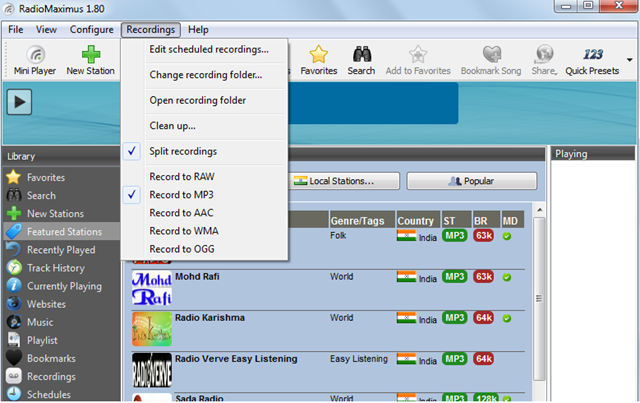The image size is (640, 403).
Task: Click Radio Verve Easy Listening logo
Action: click(x=152, y=370)
